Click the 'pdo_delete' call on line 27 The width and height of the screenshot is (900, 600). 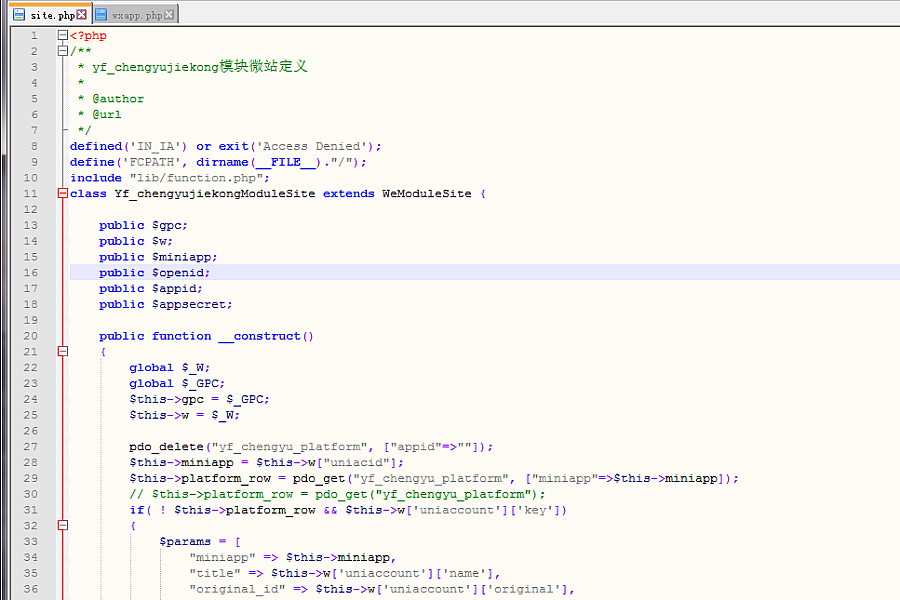pyautogui.click(x=166, y=447)
